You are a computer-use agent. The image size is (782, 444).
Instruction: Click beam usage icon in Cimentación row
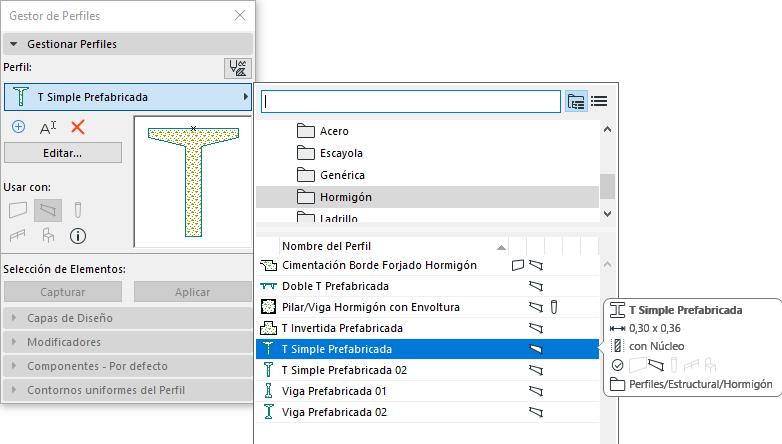(x=536, y=265)
